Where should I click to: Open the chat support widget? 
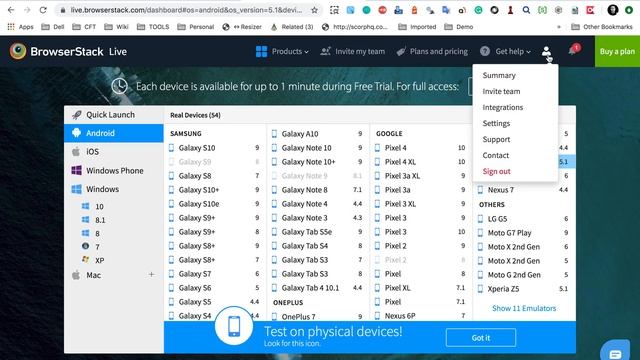tap(615, 351)
